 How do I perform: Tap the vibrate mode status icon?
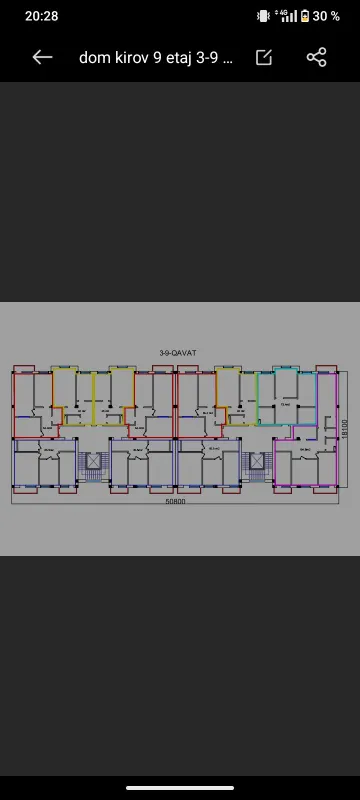263,16
